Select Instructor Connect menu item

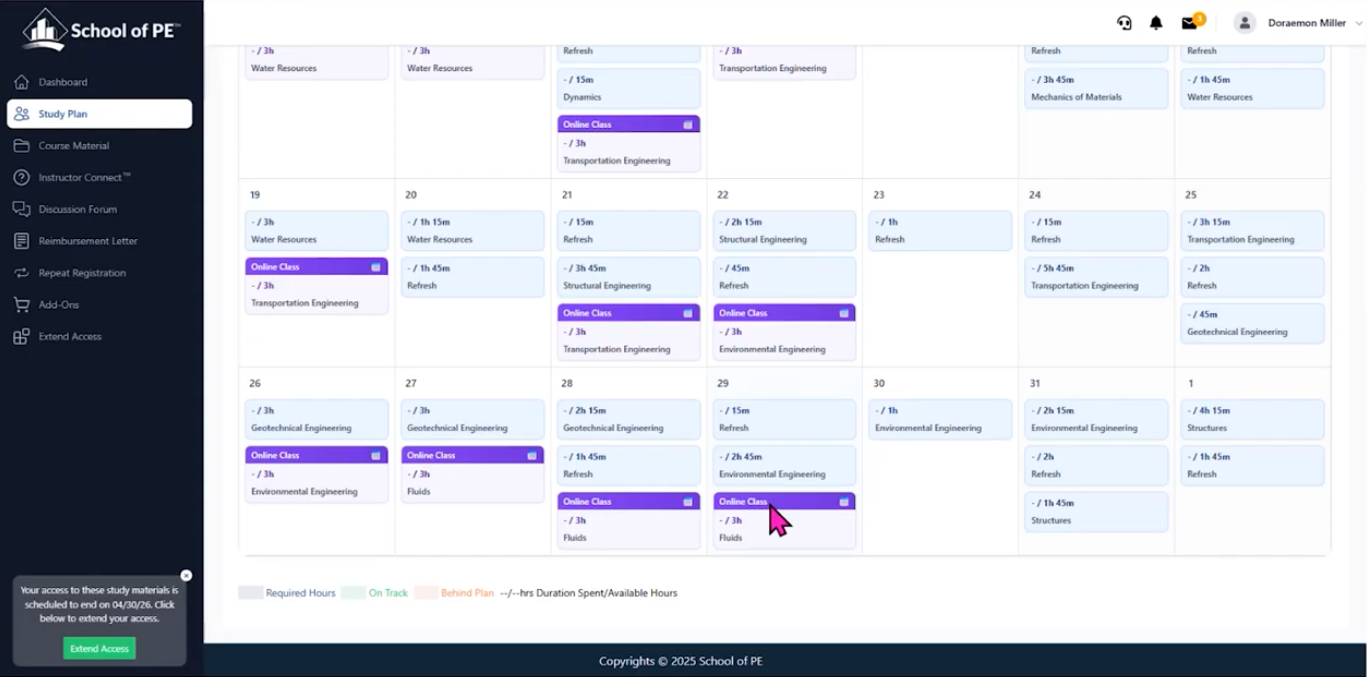84,178
